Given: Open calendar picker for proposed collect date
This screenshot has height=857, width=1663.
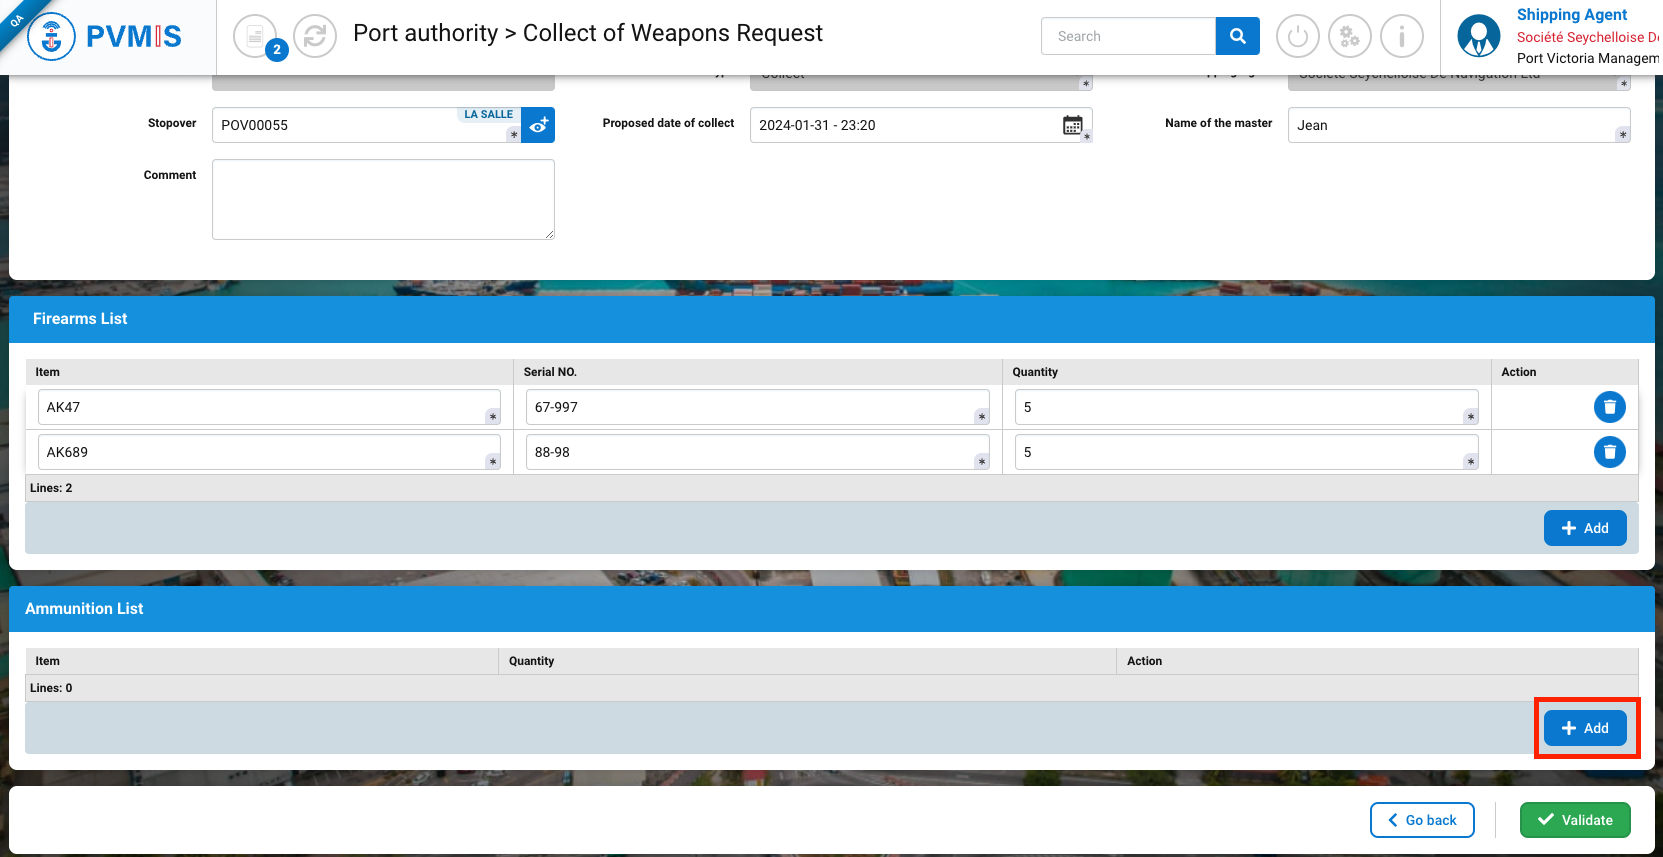Looking at the screenshot, I should click(1072, 125).
